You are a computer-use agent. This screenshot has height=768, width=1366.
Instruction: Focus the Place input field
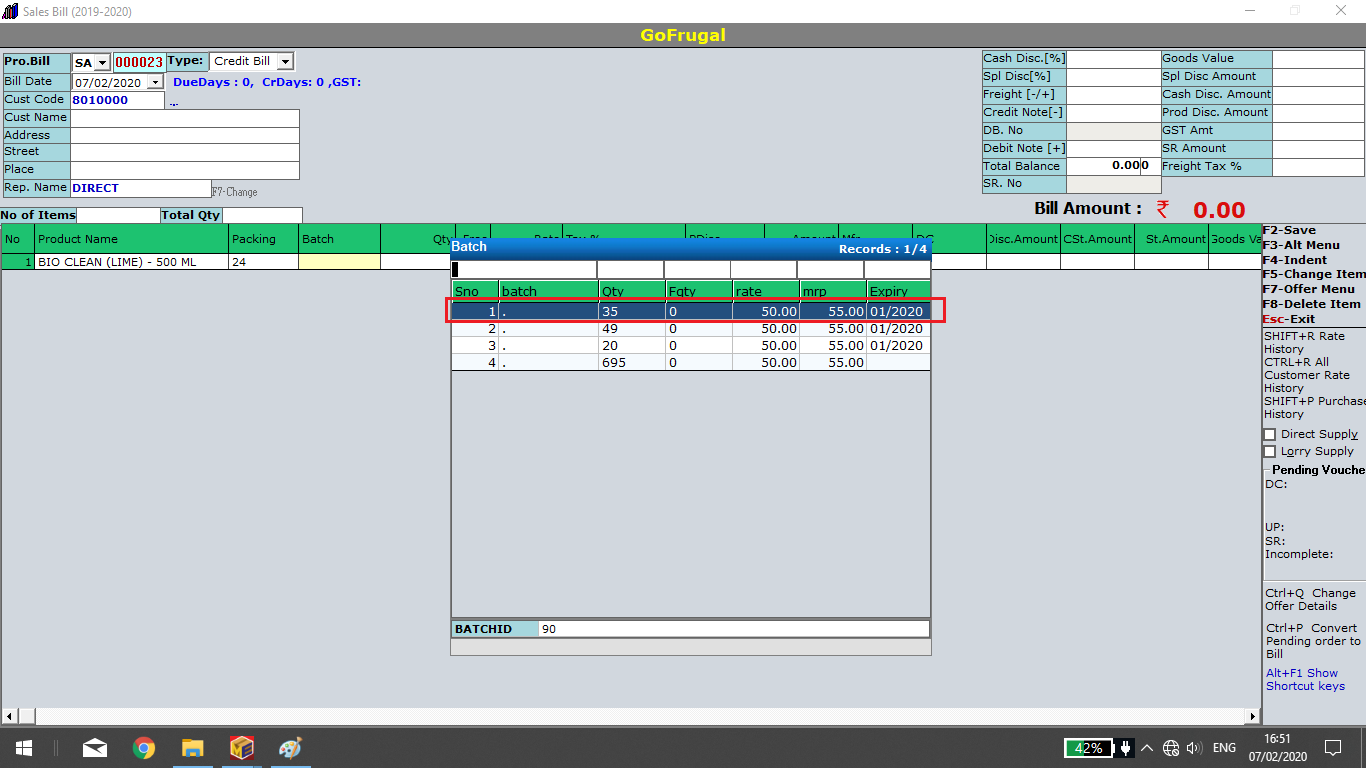[x=184, y=170]
